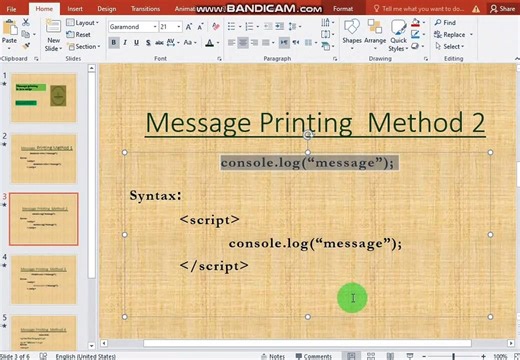Image resolution: width=520 pixels, height=360 pixels.
Task: Click the Copy icon
Action: [x=25, y=34]
